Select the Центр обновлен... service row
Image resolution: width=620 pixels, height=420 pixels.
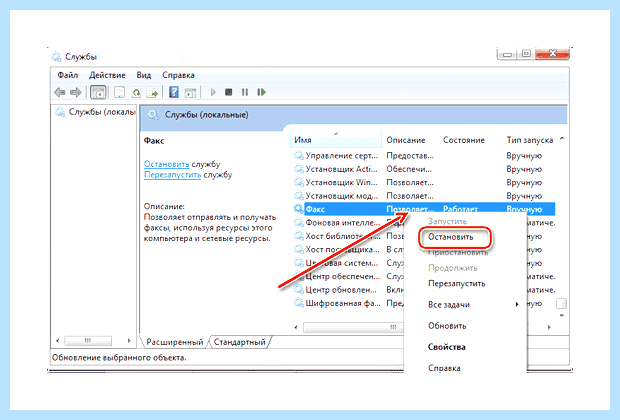pos(348,290)
